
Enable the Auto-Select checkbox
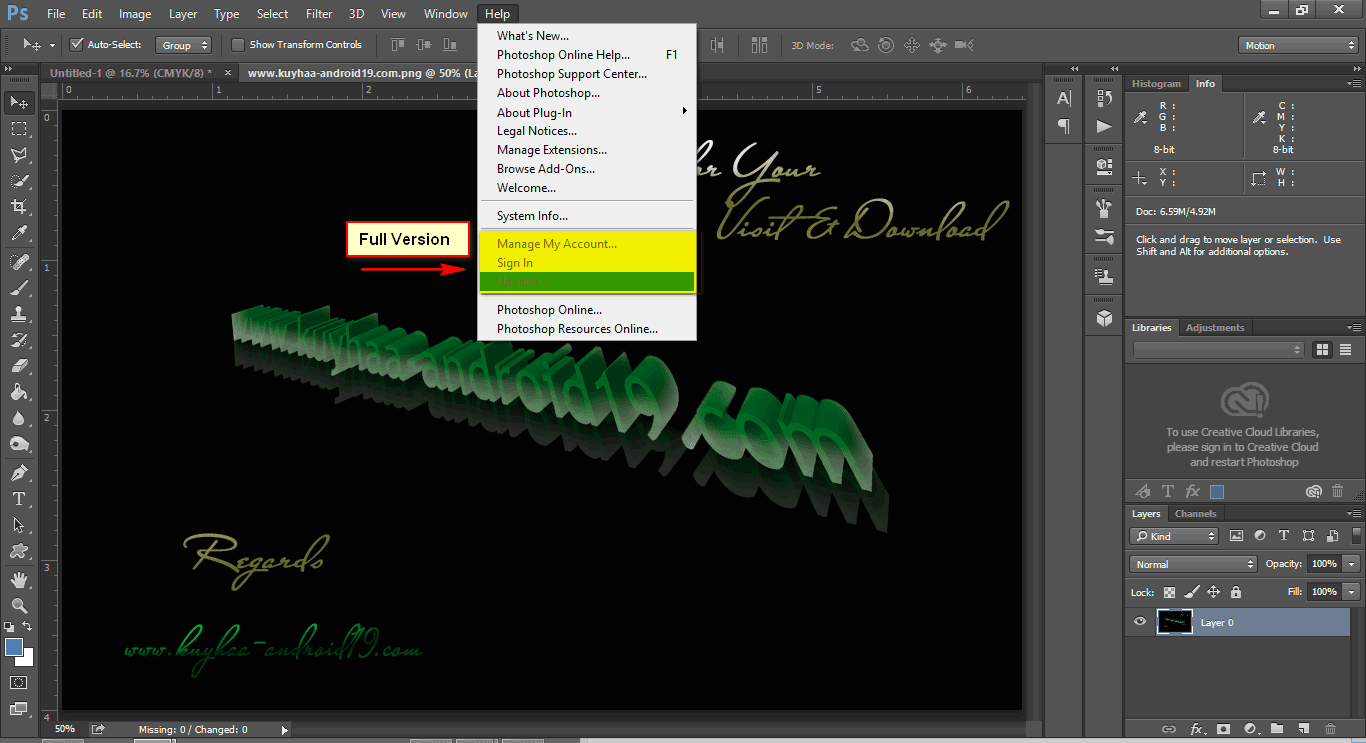(x=76, y=45)
